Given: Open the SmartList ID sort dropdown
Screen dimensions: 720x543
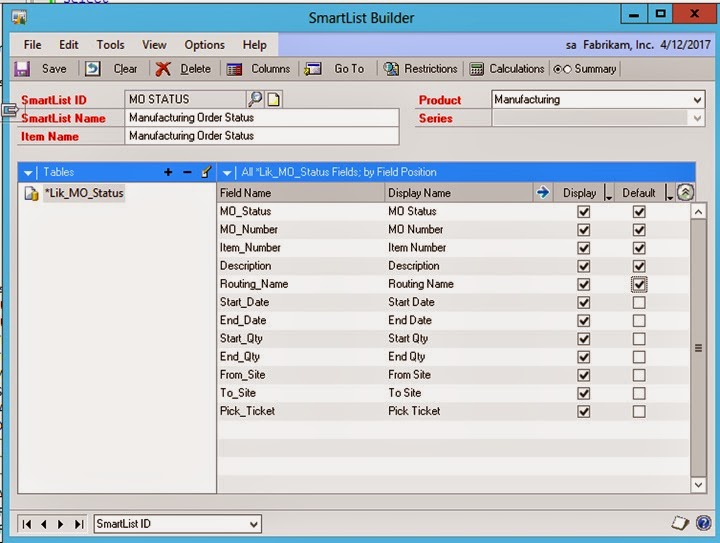Looking at the screenshot, I should point(253,524).
